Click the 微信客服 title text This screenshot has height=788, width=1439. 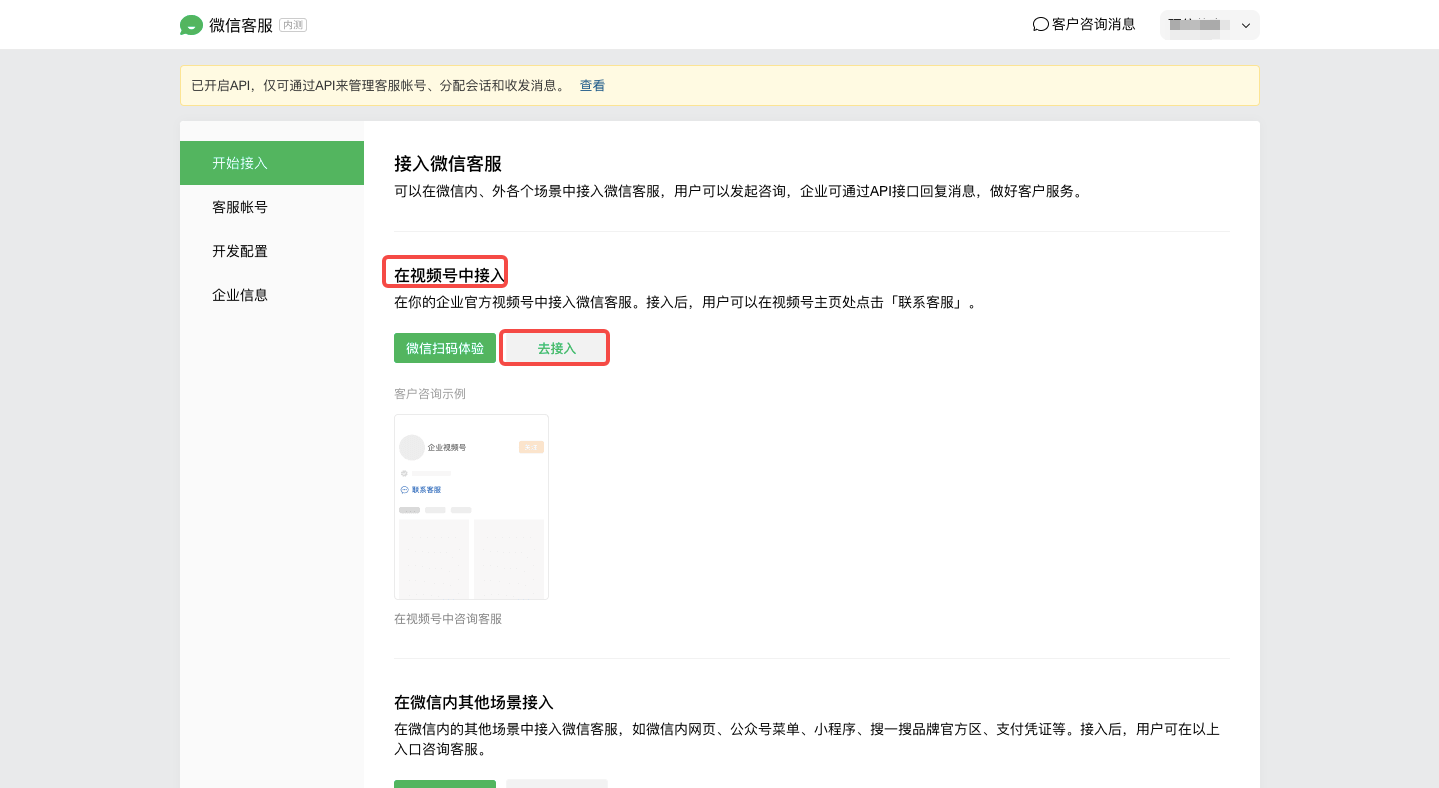click(x=241, y=25)
